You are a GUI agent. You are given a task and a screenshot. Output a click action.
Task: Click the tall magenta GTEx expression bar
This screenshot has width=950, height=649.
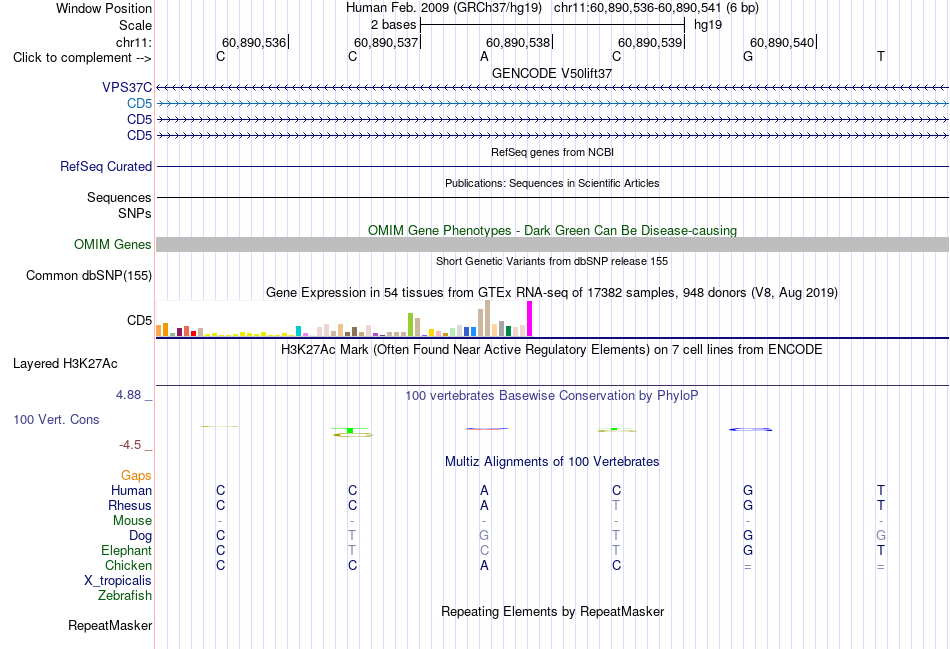[530, 319]
